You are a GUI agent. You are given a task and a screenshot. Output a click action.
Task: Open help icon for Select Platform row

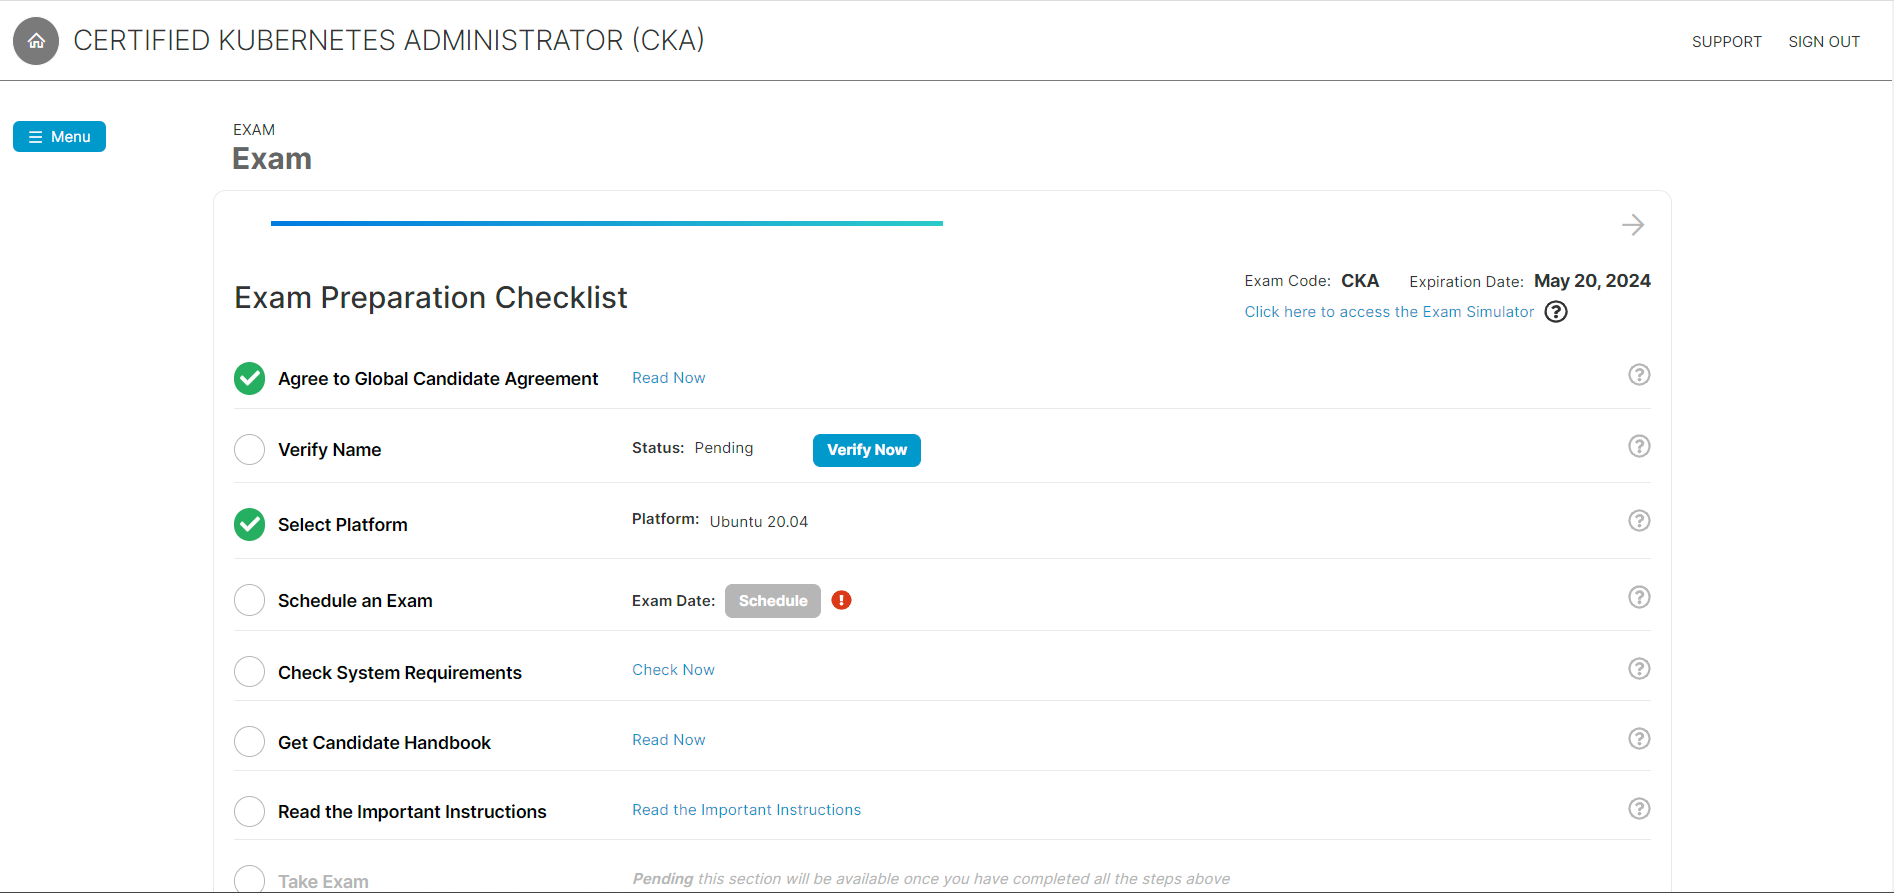tap(1639, 520)
